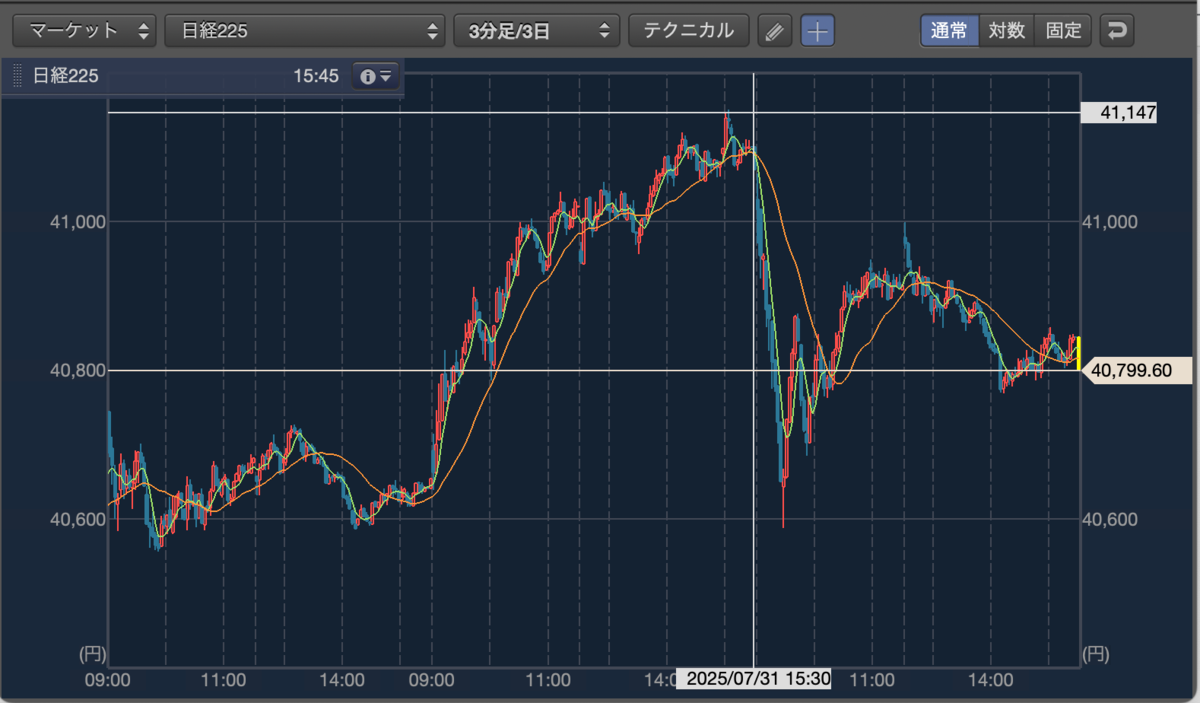Click the 40,600 label on left axis
1200x703 pixels.
click(x=76, y=519)
